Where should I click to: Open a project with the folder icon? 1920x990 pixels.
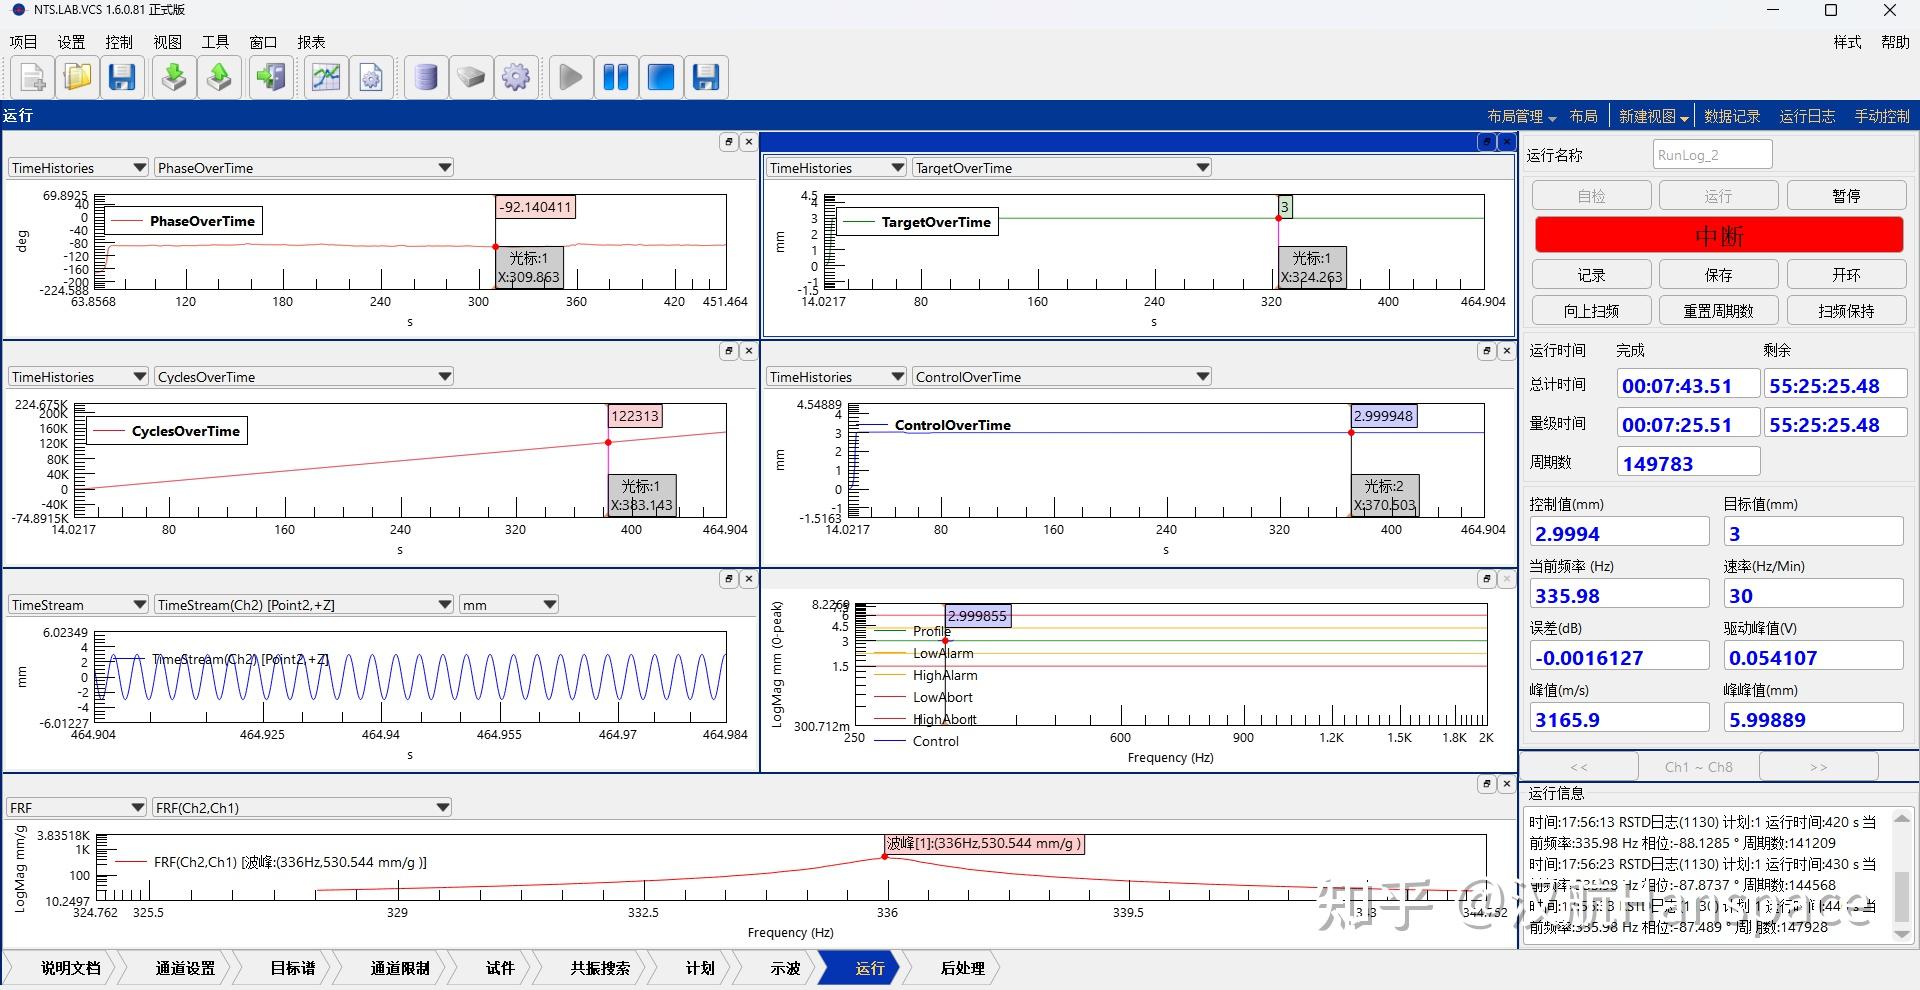[77, 77]
